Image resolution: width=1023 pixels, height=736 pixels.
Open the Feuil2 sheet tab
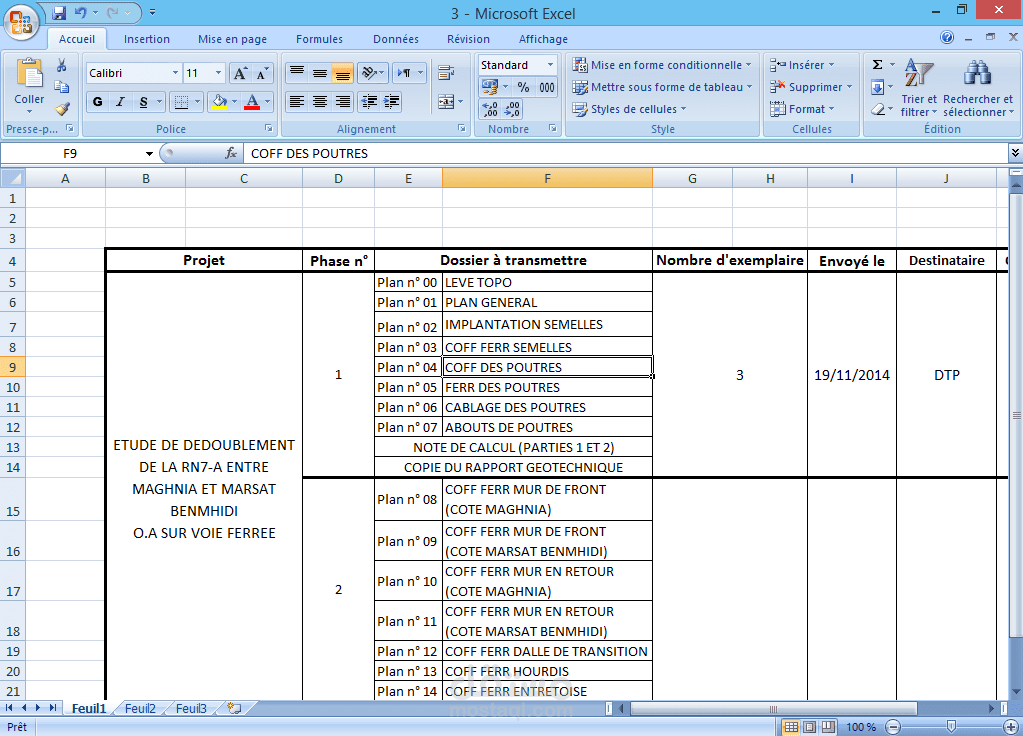[140, 709]
